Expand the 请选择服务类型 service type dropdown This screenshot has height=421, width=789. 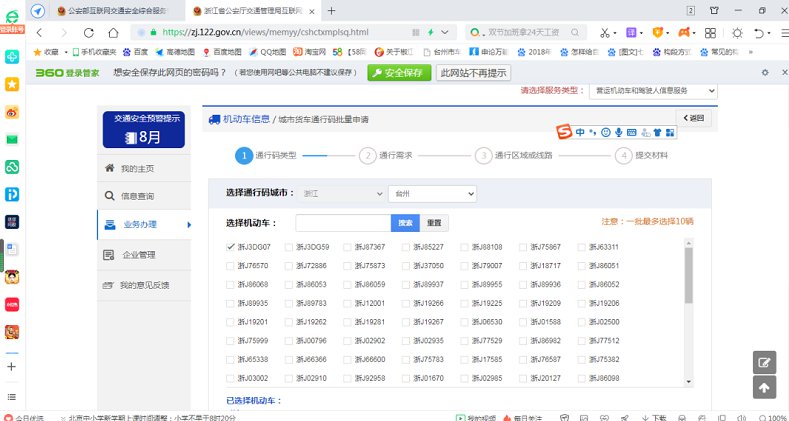tap(652, 91)
